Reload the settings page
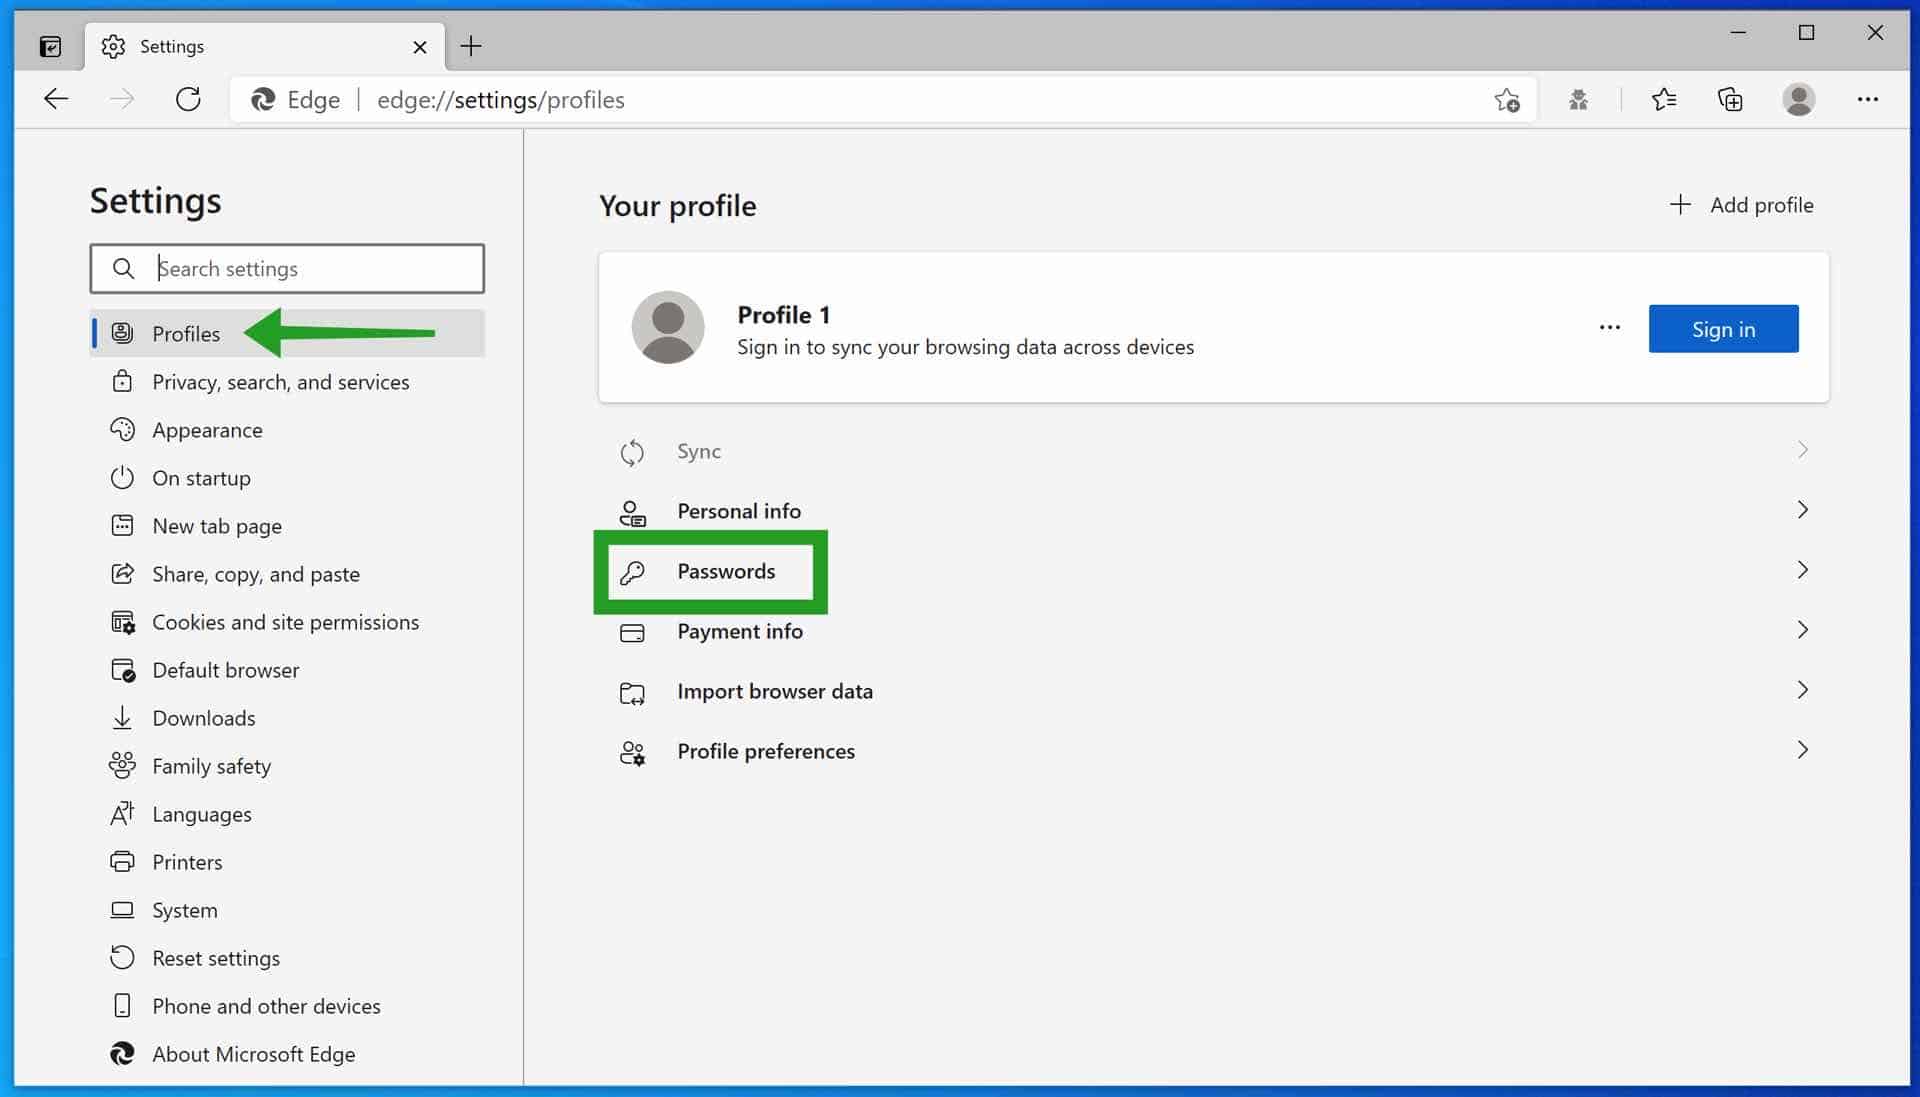 pos(189,99)
